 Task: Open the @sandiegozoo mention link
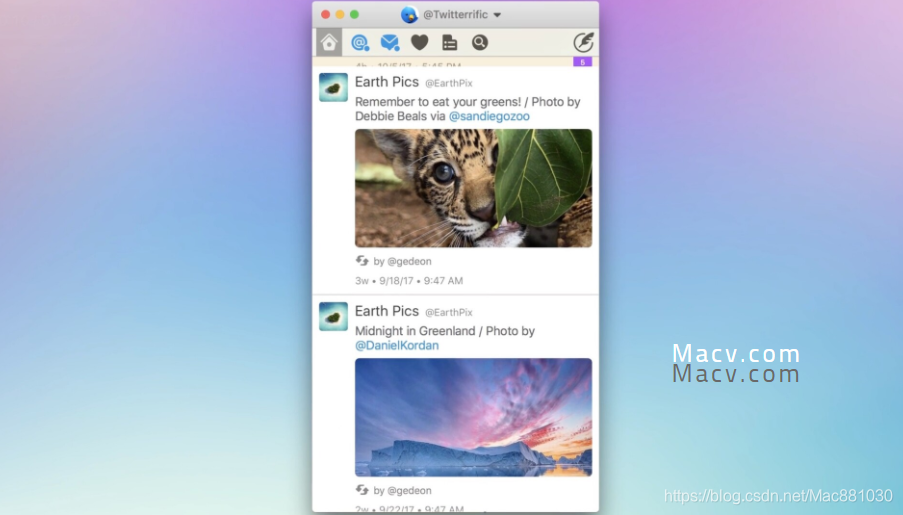pyautogui.click(x=489, y=116)
